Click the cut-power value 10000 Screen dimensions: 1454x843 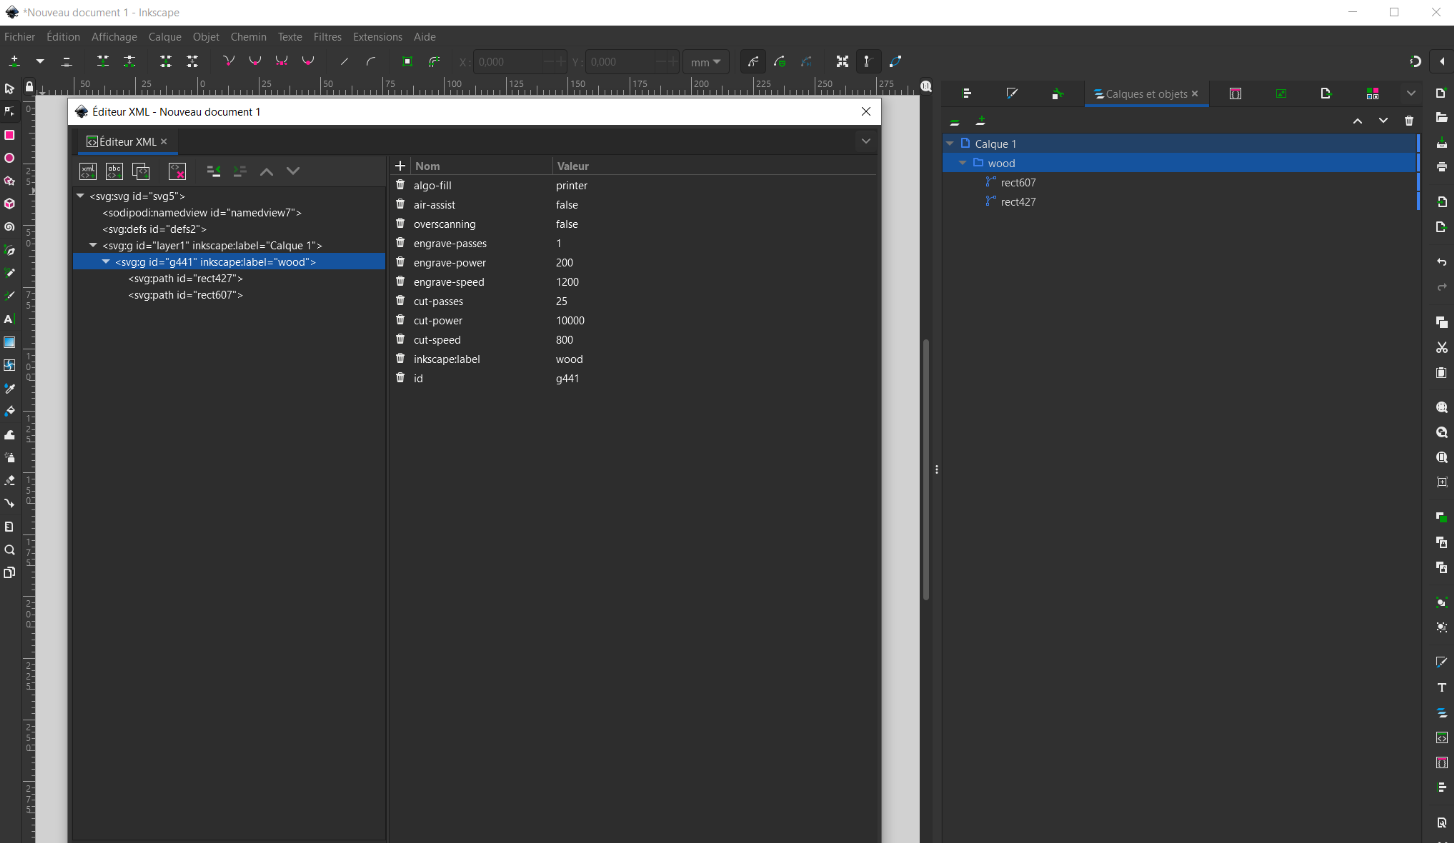click(x=570, y=321)
